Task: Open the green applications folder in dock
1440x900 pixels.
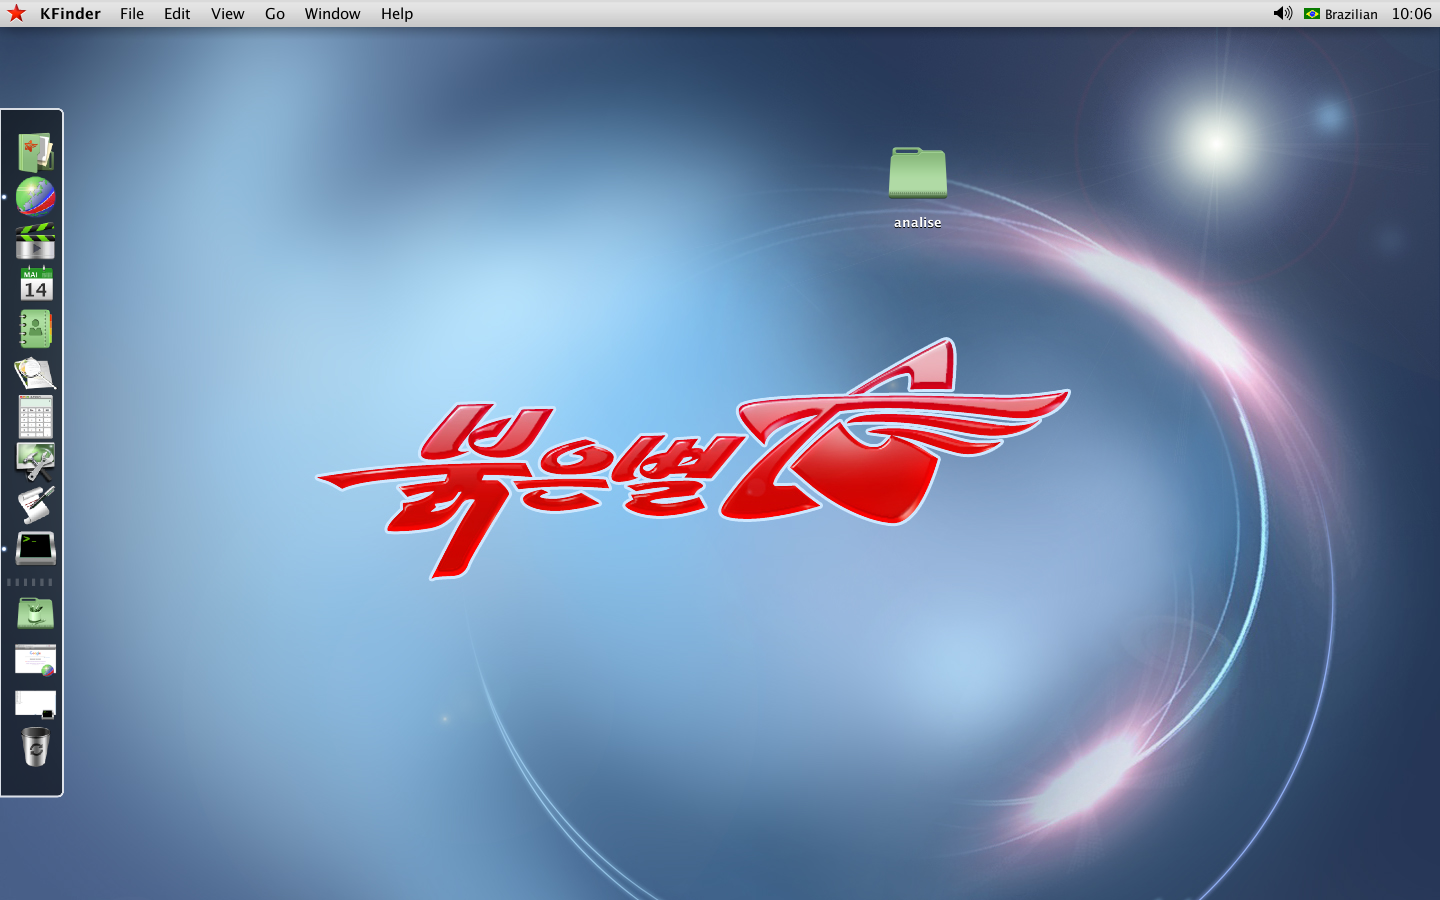Action: (x=35, y=613)
